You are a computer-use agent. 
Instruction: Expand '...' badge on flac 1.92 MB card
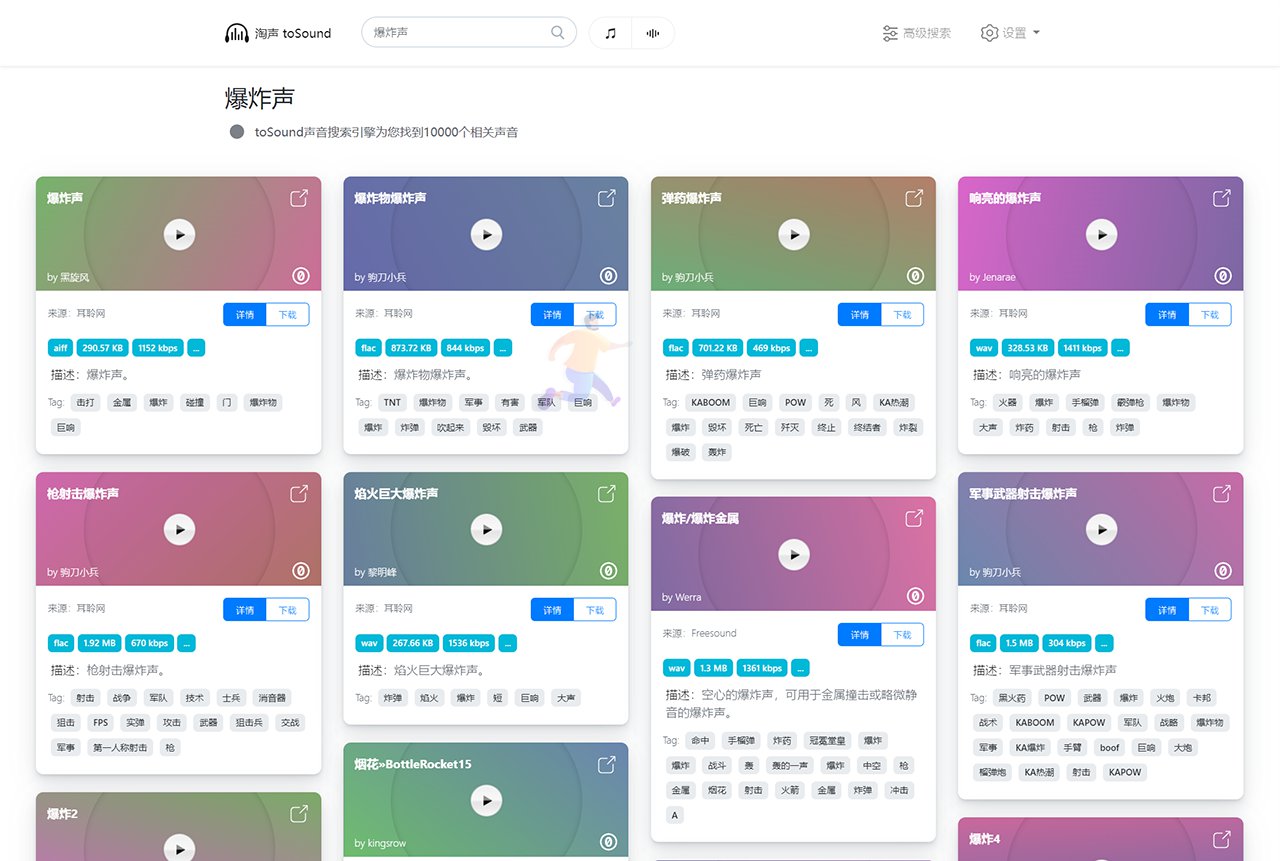[186, 643]
